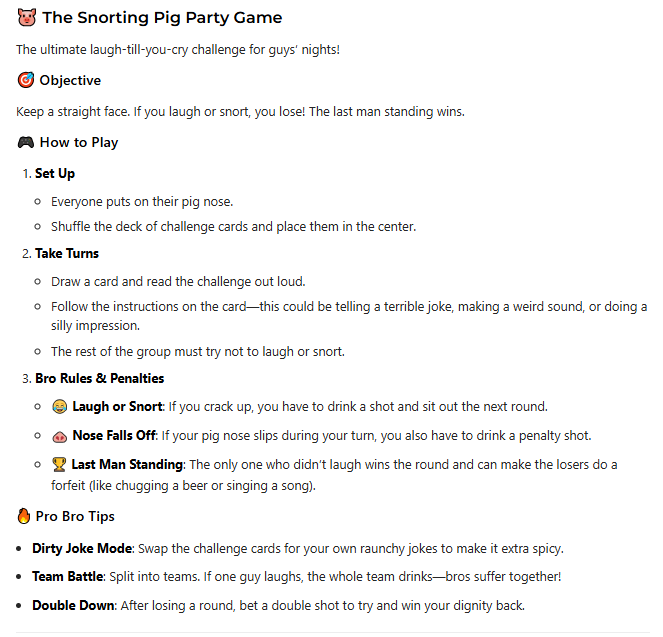This screenshot has height=637, width=663.
Task: Click the 'Objective' heading text
Action: (70, 80)
